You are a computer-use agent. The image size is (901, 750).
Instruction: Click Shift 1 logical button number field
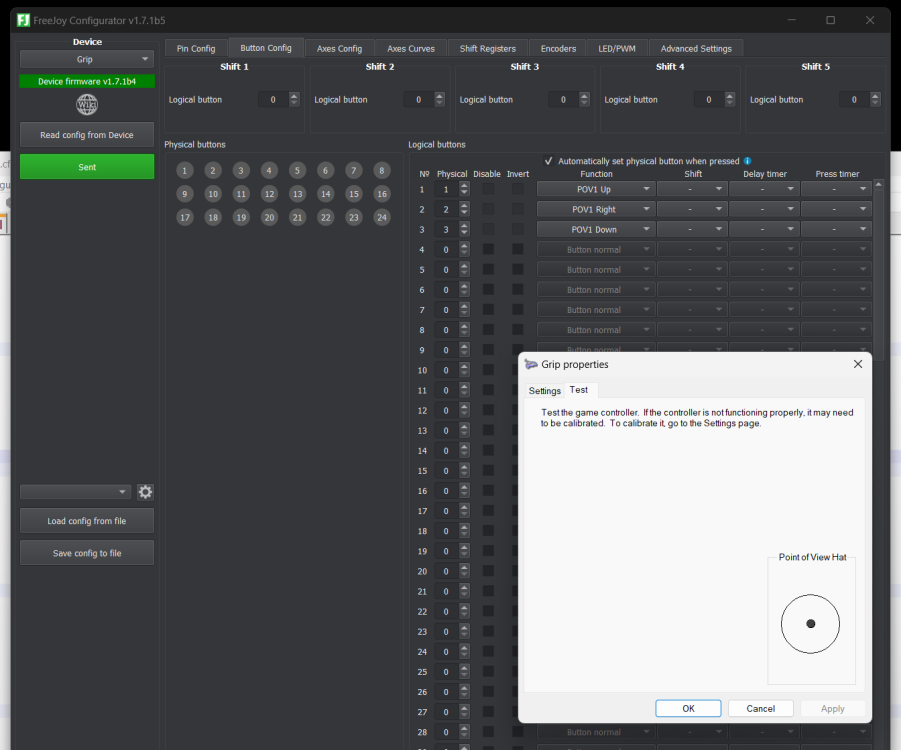[272, 100]
